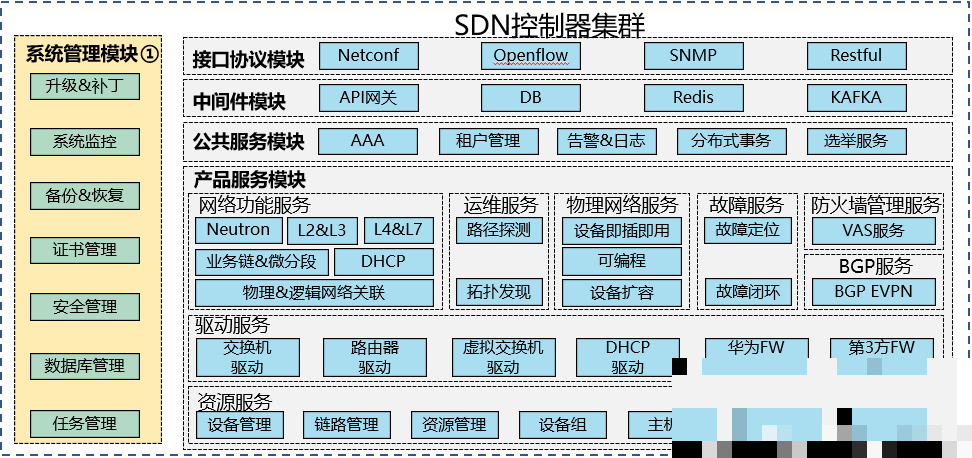Viewport: 972px width, 458px height.
Task: Click the 物理网络服务 heading
Action: 622,204
